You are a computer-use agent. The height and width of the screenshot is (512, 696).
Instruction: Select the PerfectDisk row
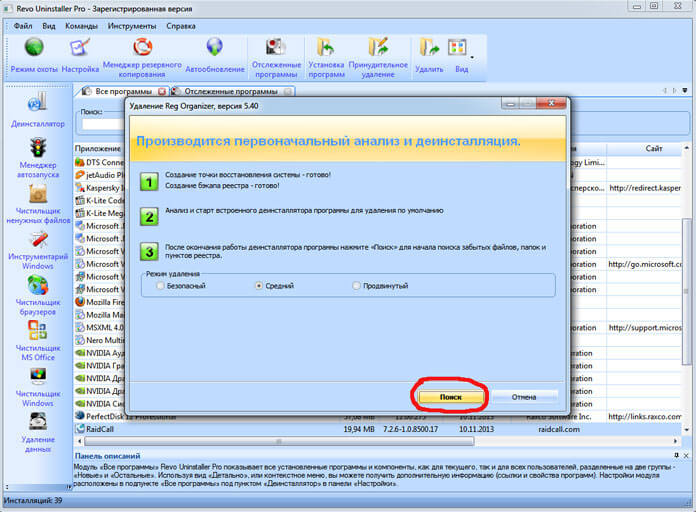377,417
